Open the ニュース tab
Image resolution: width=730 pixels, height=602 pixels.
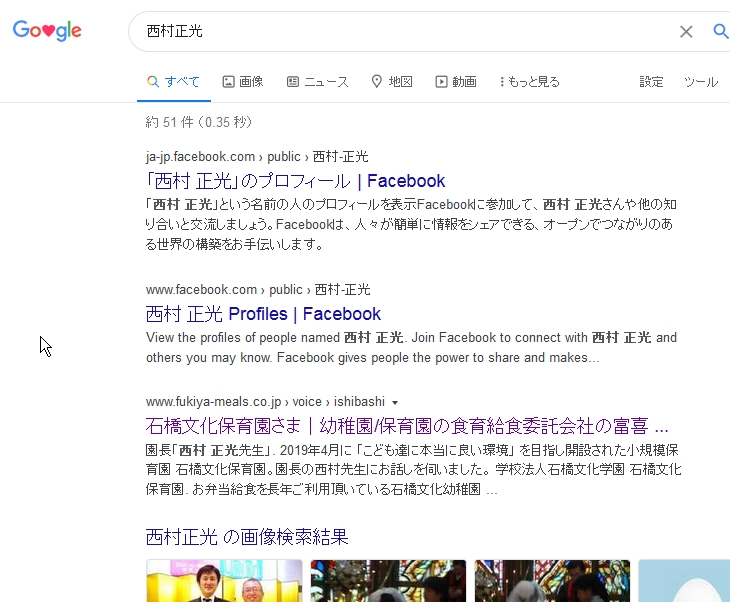click(x=318, y=82)
